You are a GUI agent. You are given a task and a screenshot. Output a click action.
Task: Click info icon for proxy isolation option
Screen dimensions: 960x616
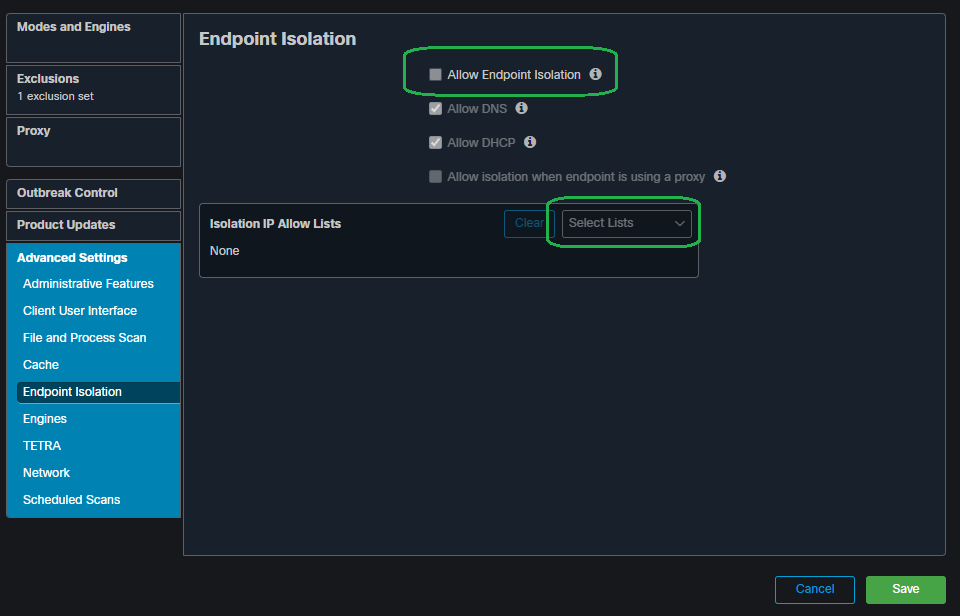(x=720, y=177)
